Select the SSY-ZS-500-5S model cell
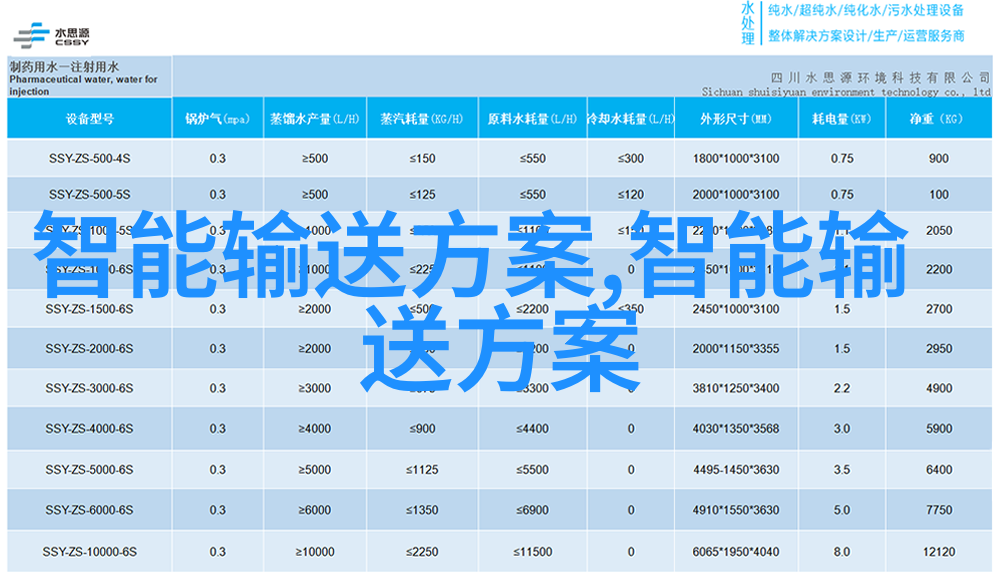This screenshot has height=581, width=1000. [89, 195]
